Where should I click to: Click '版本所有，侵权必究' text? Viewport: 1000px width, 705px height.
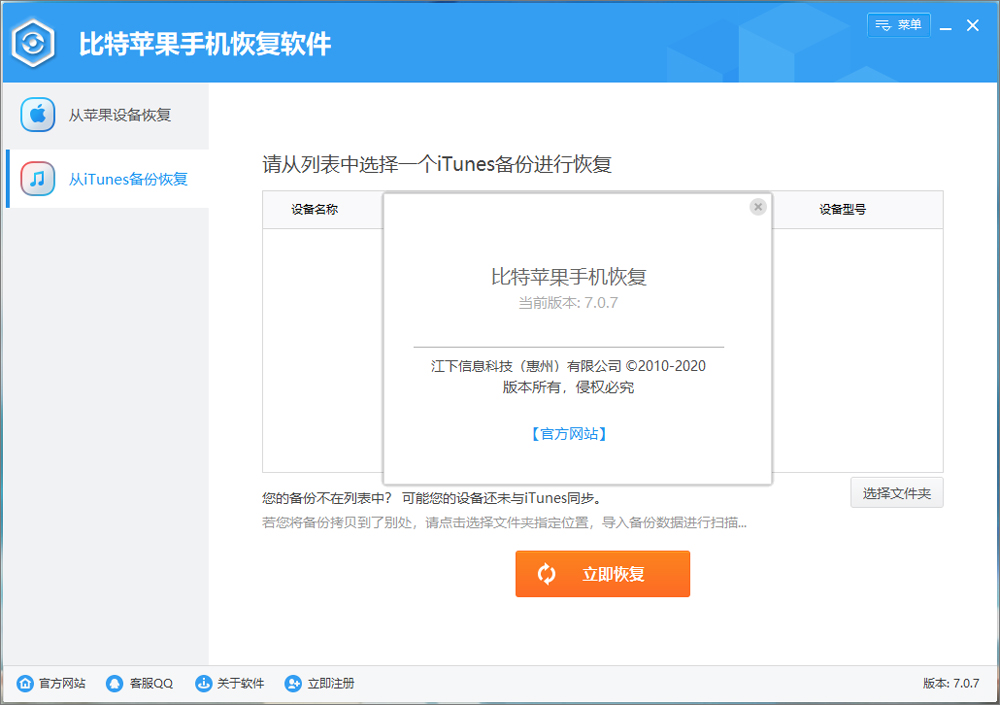coord(568,387)
